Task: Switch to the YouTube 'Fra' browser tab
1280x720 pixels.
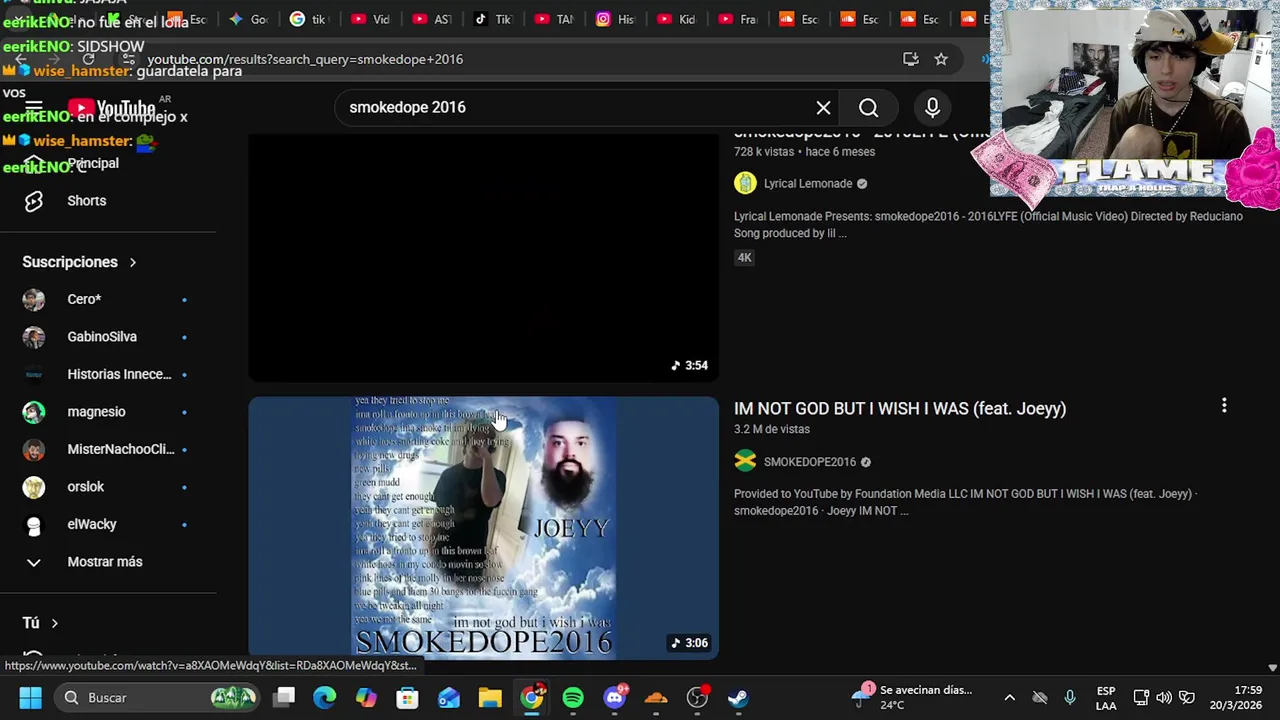Action: click(738, 19)
